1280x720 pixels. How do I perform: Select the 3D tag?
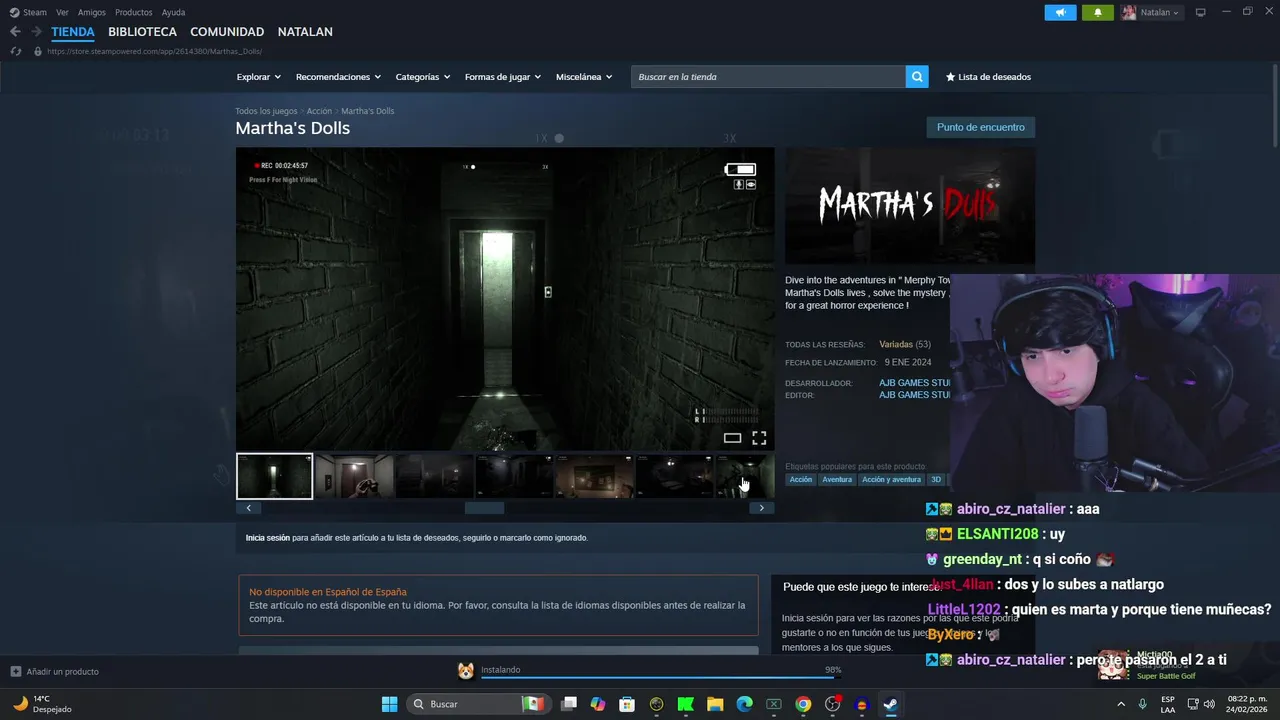coord(936,480)
